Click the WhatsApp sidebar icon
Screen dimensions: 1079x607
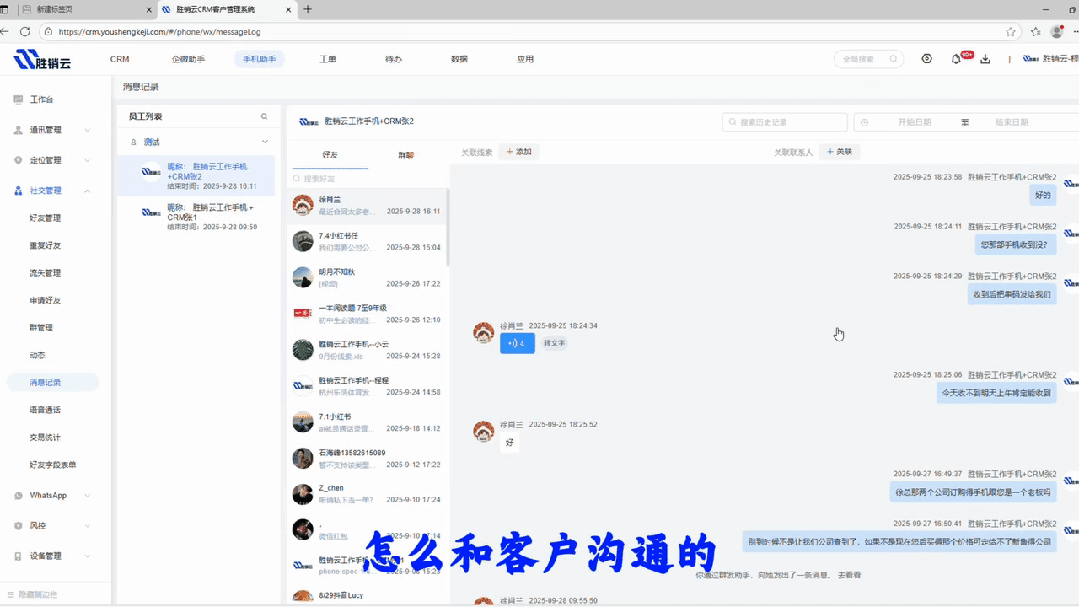pyautogui.click(x=18, y=496)
